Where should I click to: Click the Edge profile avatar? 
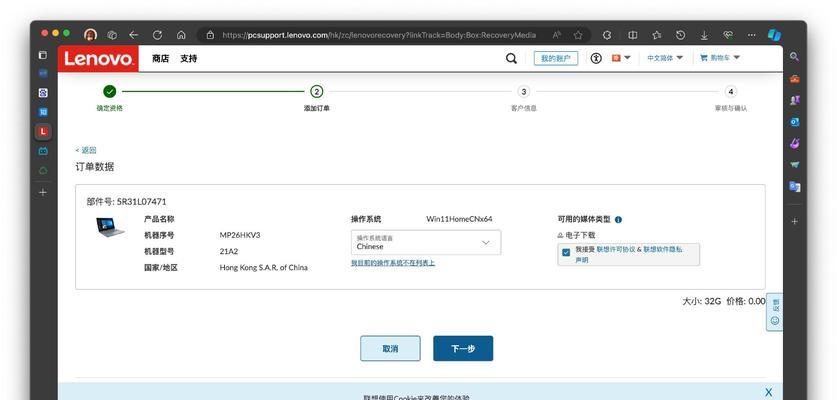coord(91,35)
